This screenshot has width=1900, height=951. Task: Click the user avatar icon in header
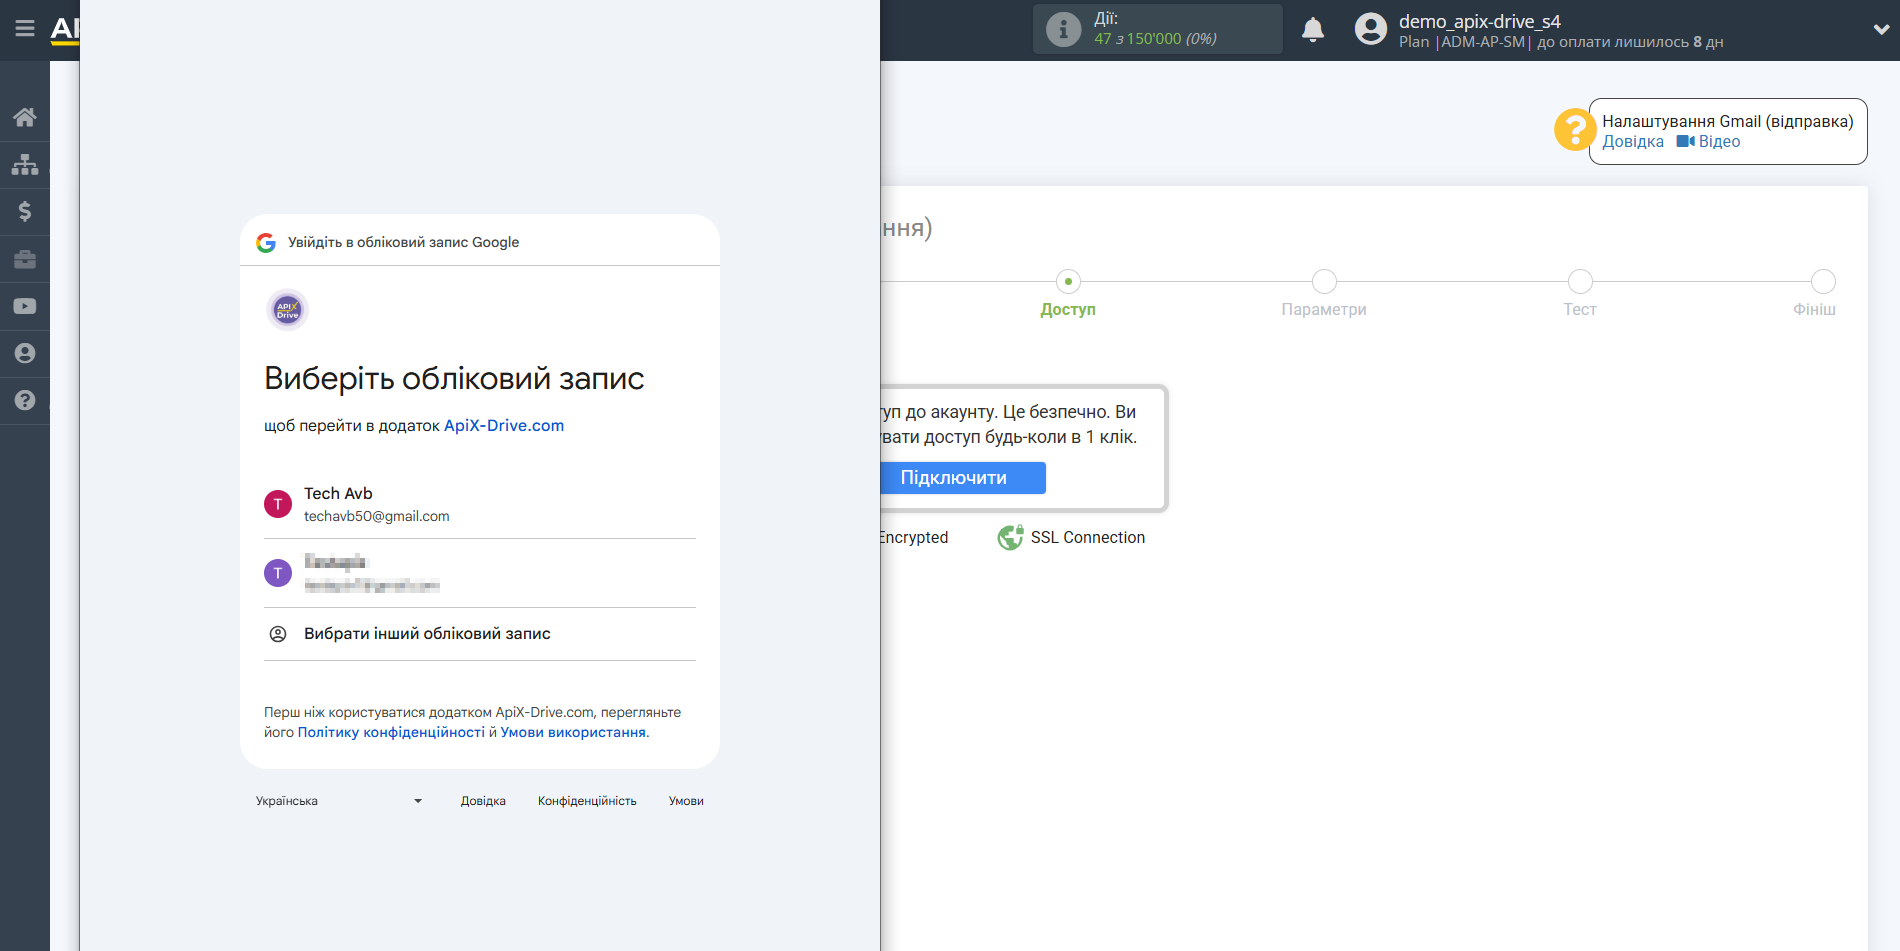(x=1371, y=29)
